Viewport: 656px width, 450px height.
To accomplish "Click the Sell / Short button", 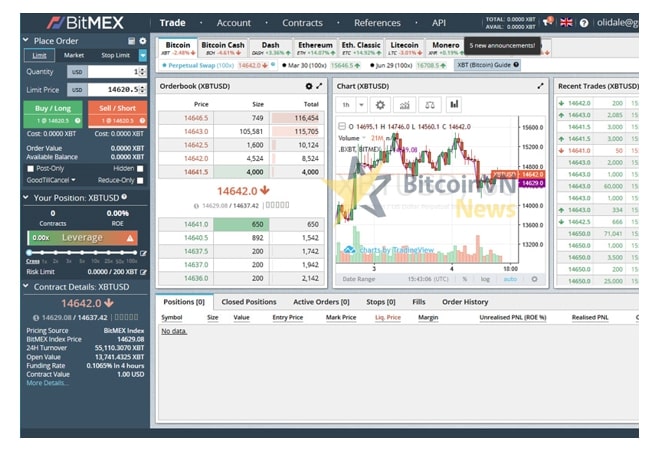I will pyautogui.click(x=118, y=114).
